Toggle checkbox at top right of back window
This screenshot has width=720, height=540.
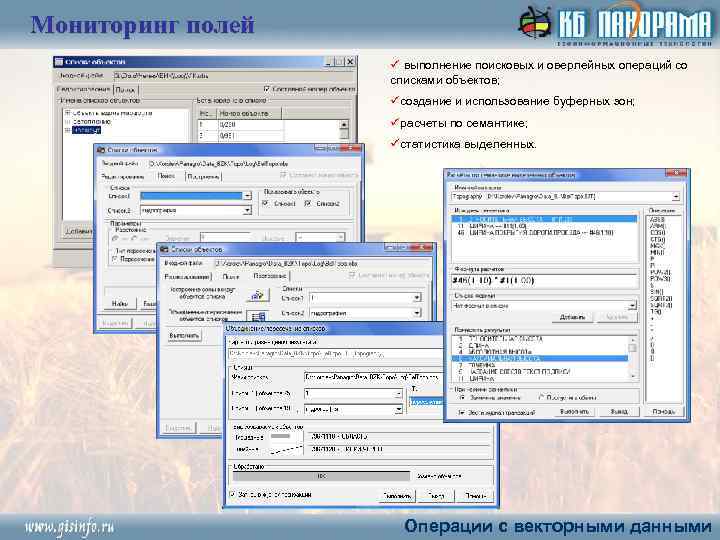pyautogui.click(x=266, y=89)
